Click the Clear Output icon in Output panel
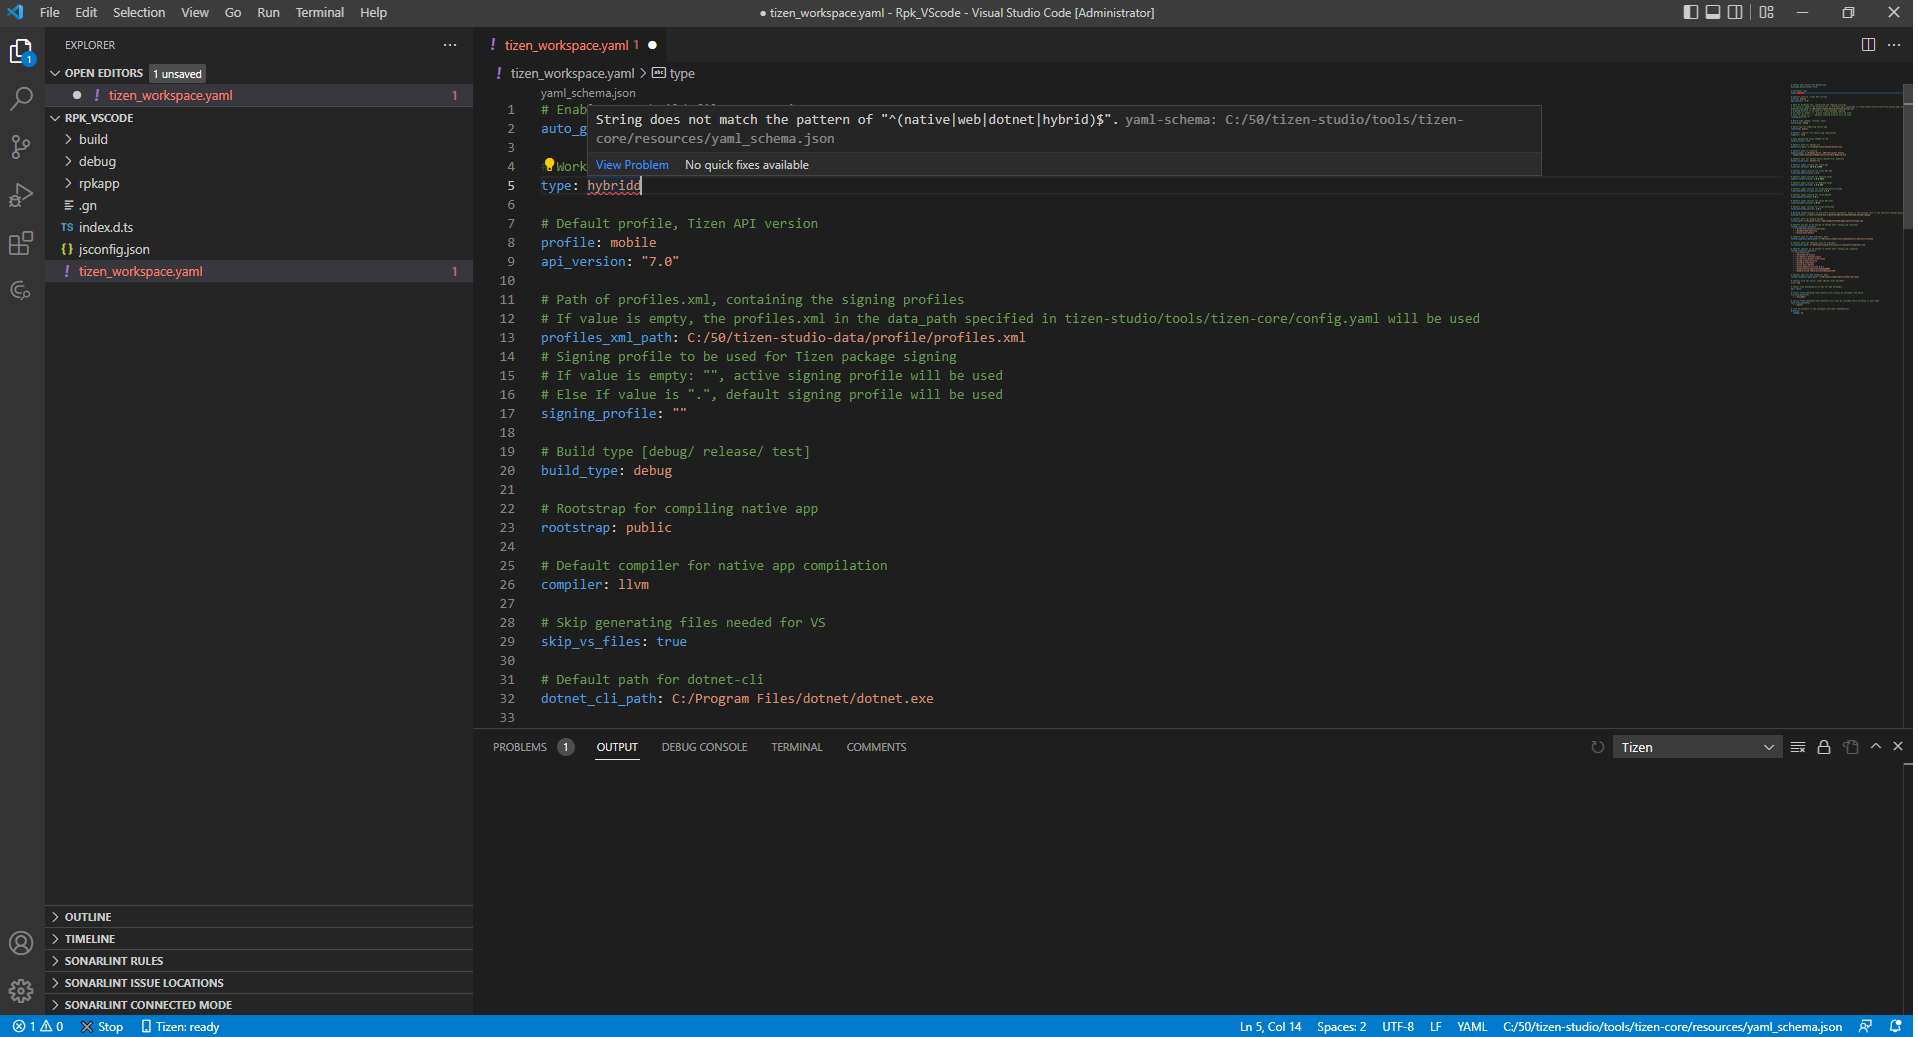 point(1798,747)
